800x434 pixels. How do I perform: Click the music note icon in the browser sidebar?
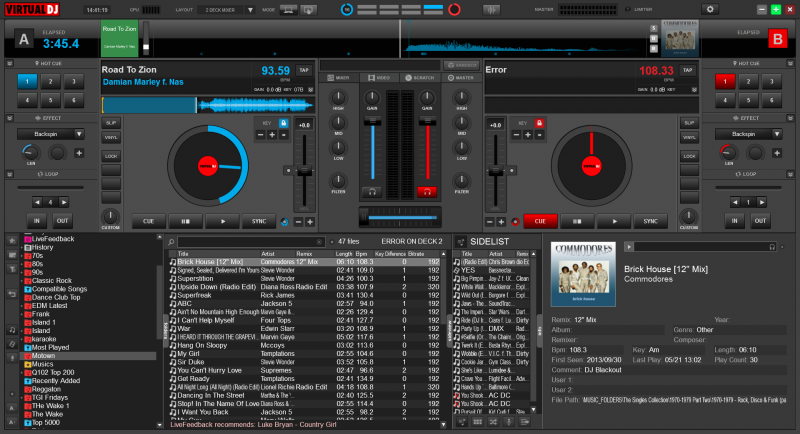(x=12, y=330)
